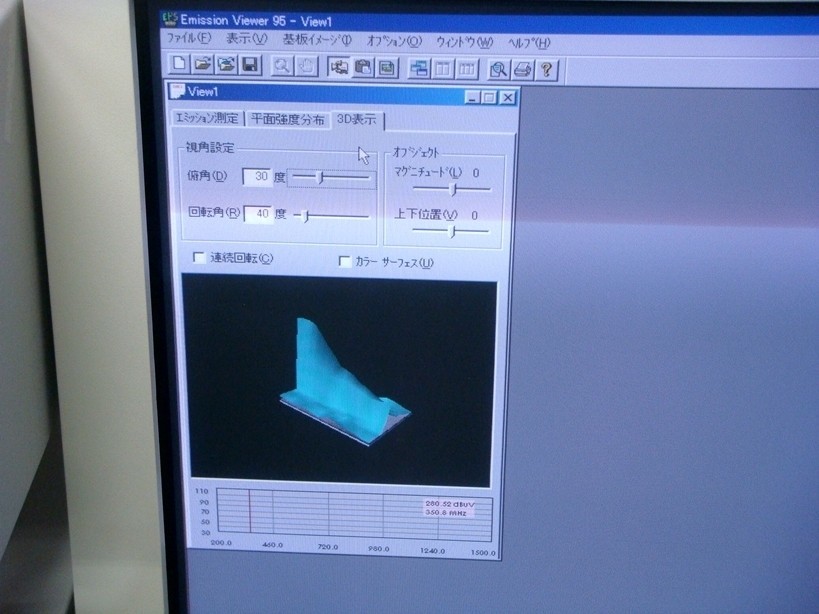Open the 表示(V) menu

pos(246,39)
